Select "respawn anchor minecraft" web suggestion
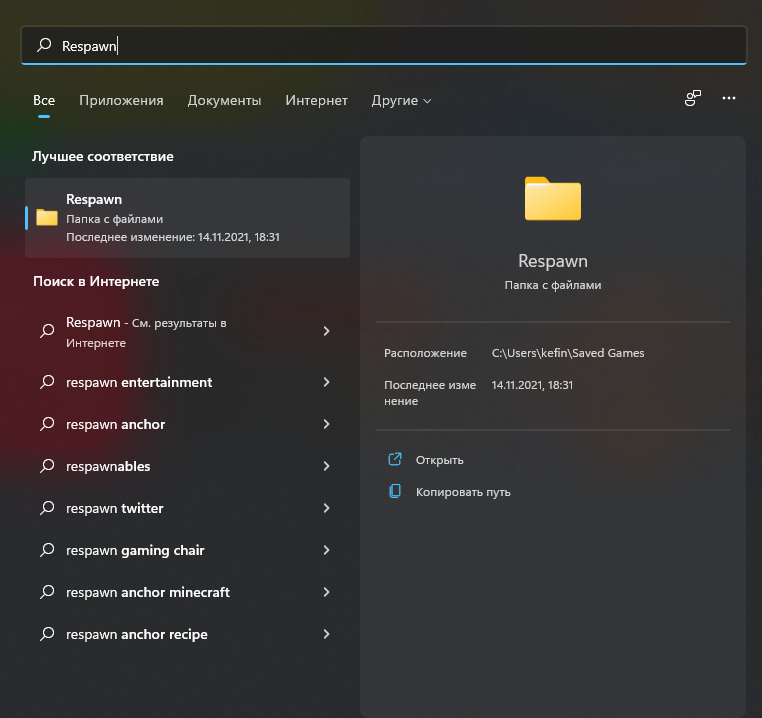The width and height of the screenshot is (762, 718). tap(148, 593)
